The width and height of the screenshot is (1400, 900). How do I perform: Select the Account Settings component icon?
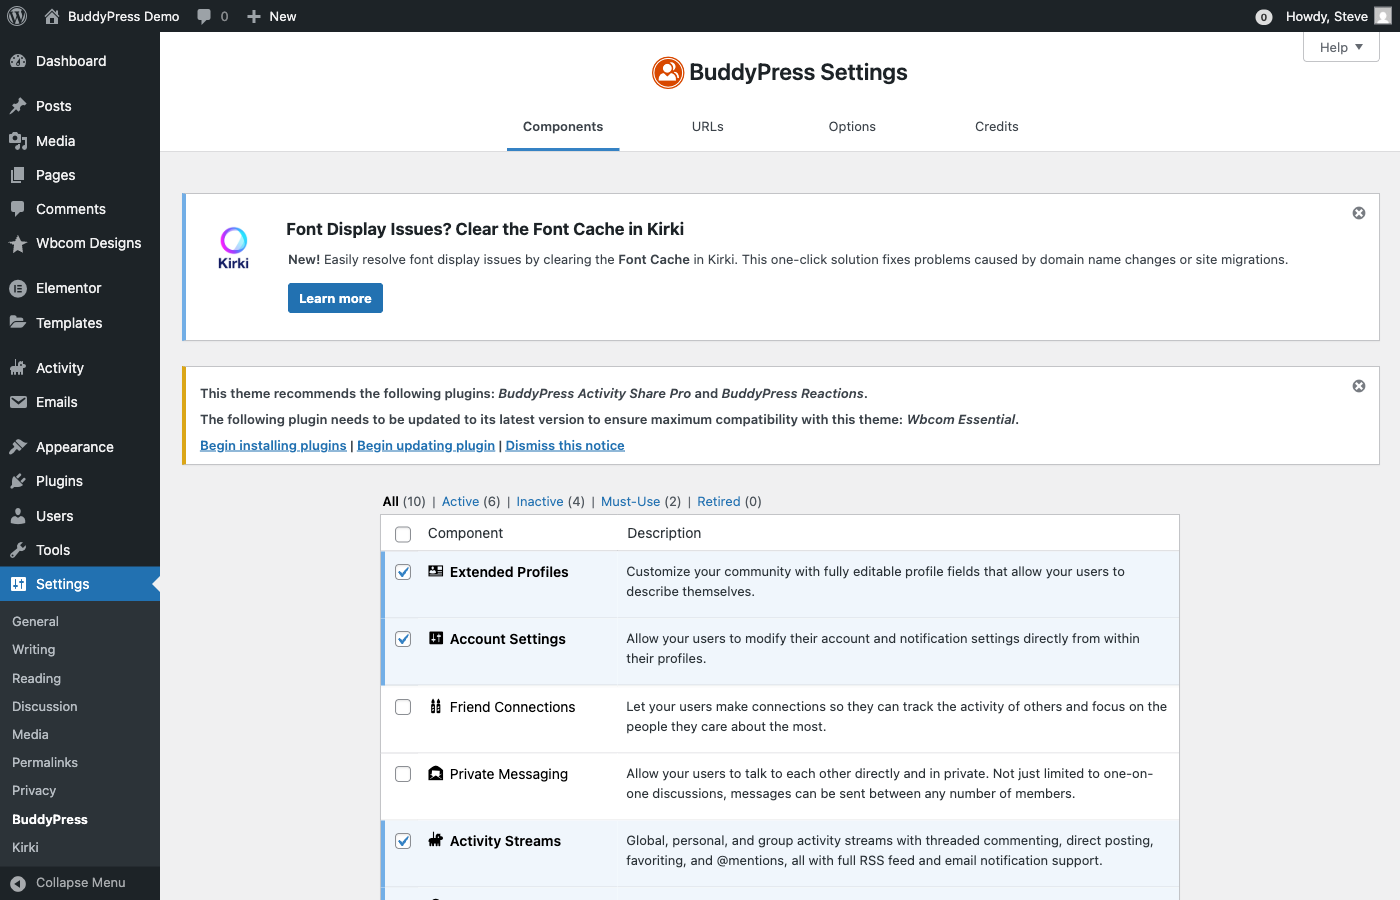(434, 638)
